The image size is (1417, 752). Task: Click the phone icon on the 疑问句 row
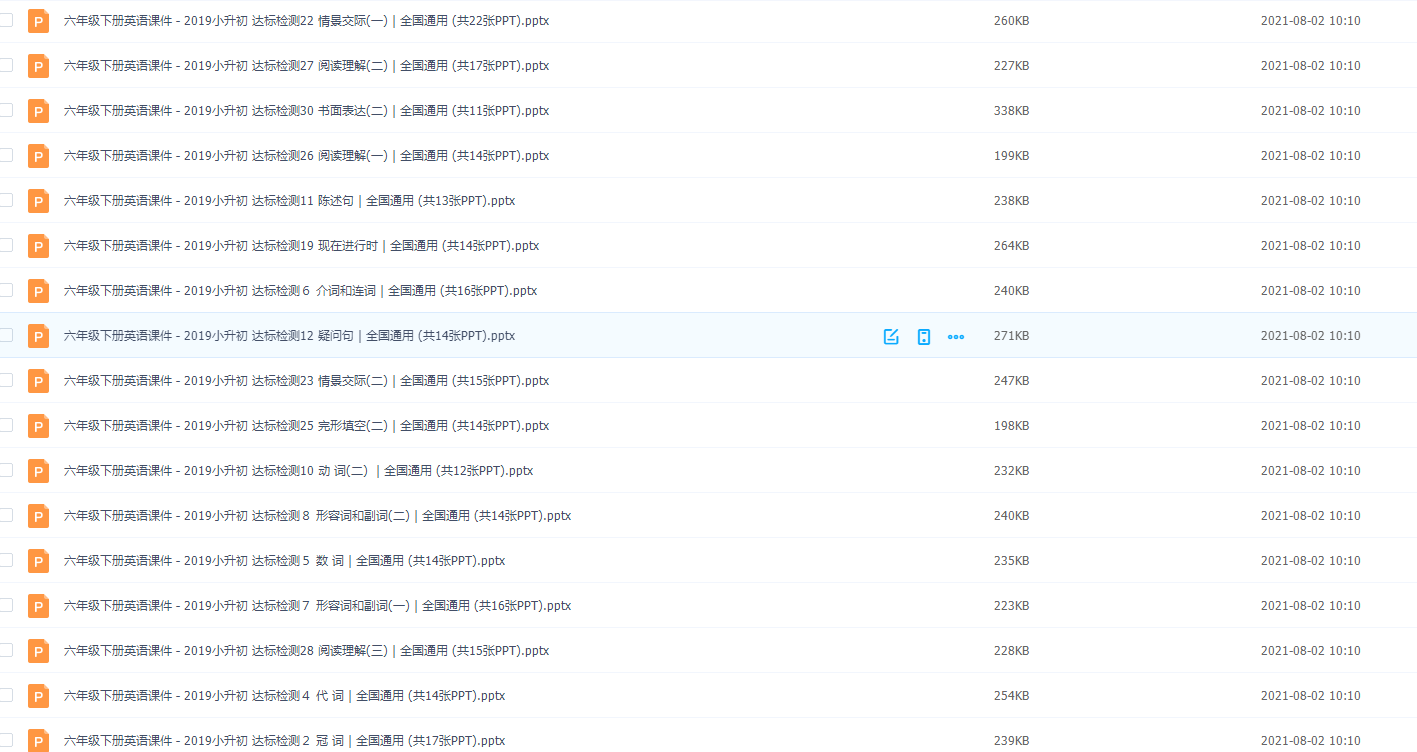pos(924,337)
